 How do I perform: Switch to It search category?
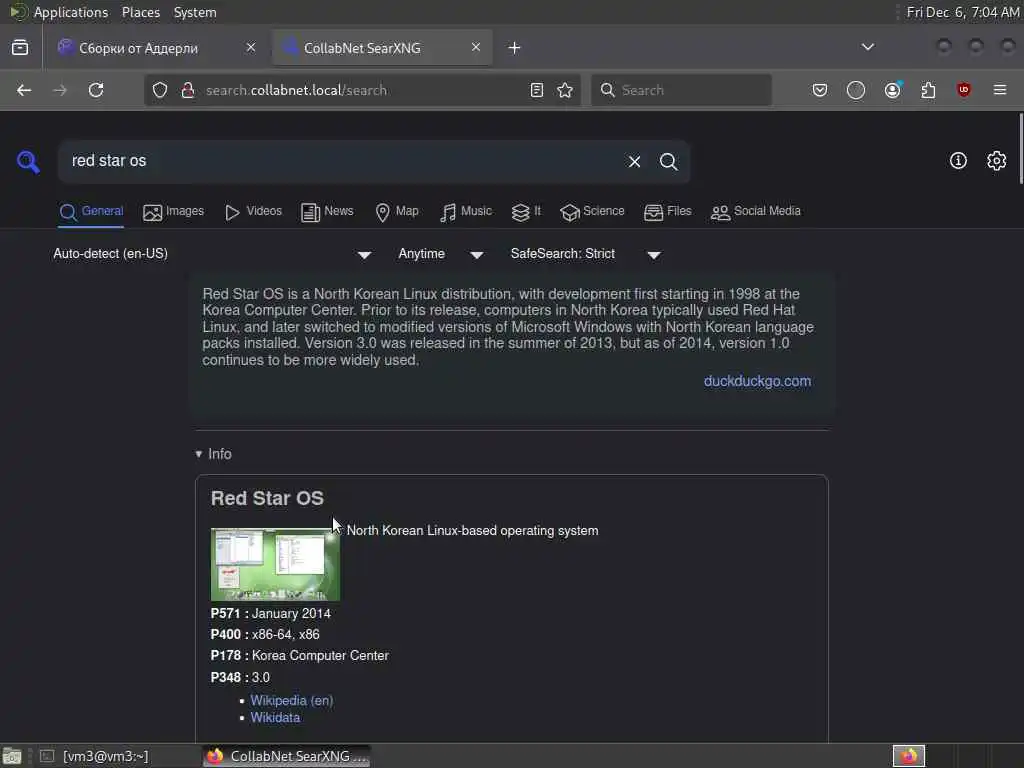coord(526,212)
